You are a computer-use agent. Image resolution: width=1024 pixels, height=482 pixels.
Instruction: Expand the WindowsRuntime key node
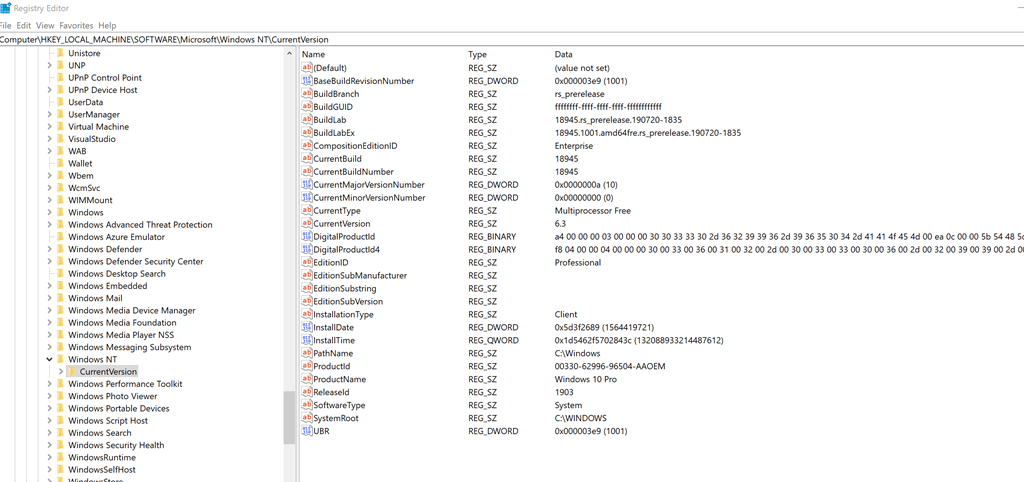pos(50,457)
